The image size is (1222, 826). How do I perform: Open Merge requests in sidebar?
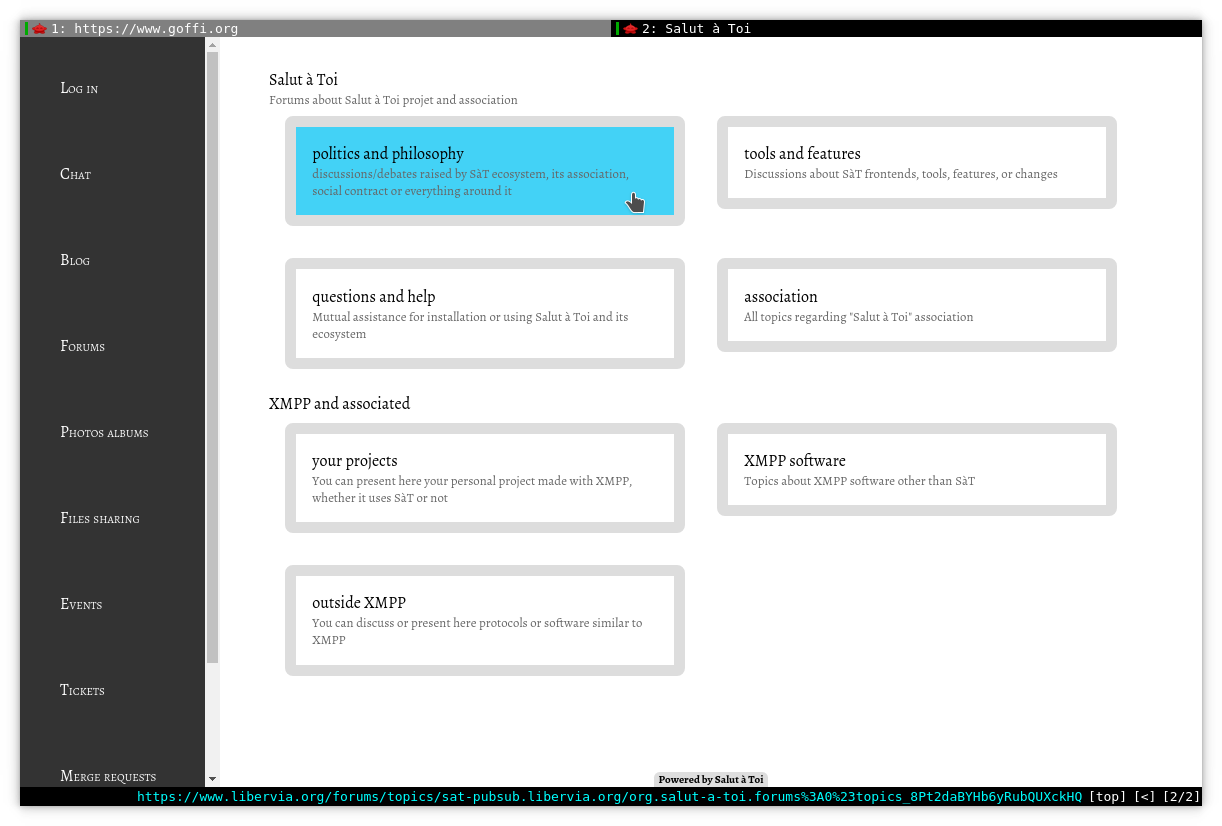pos(108,776)
